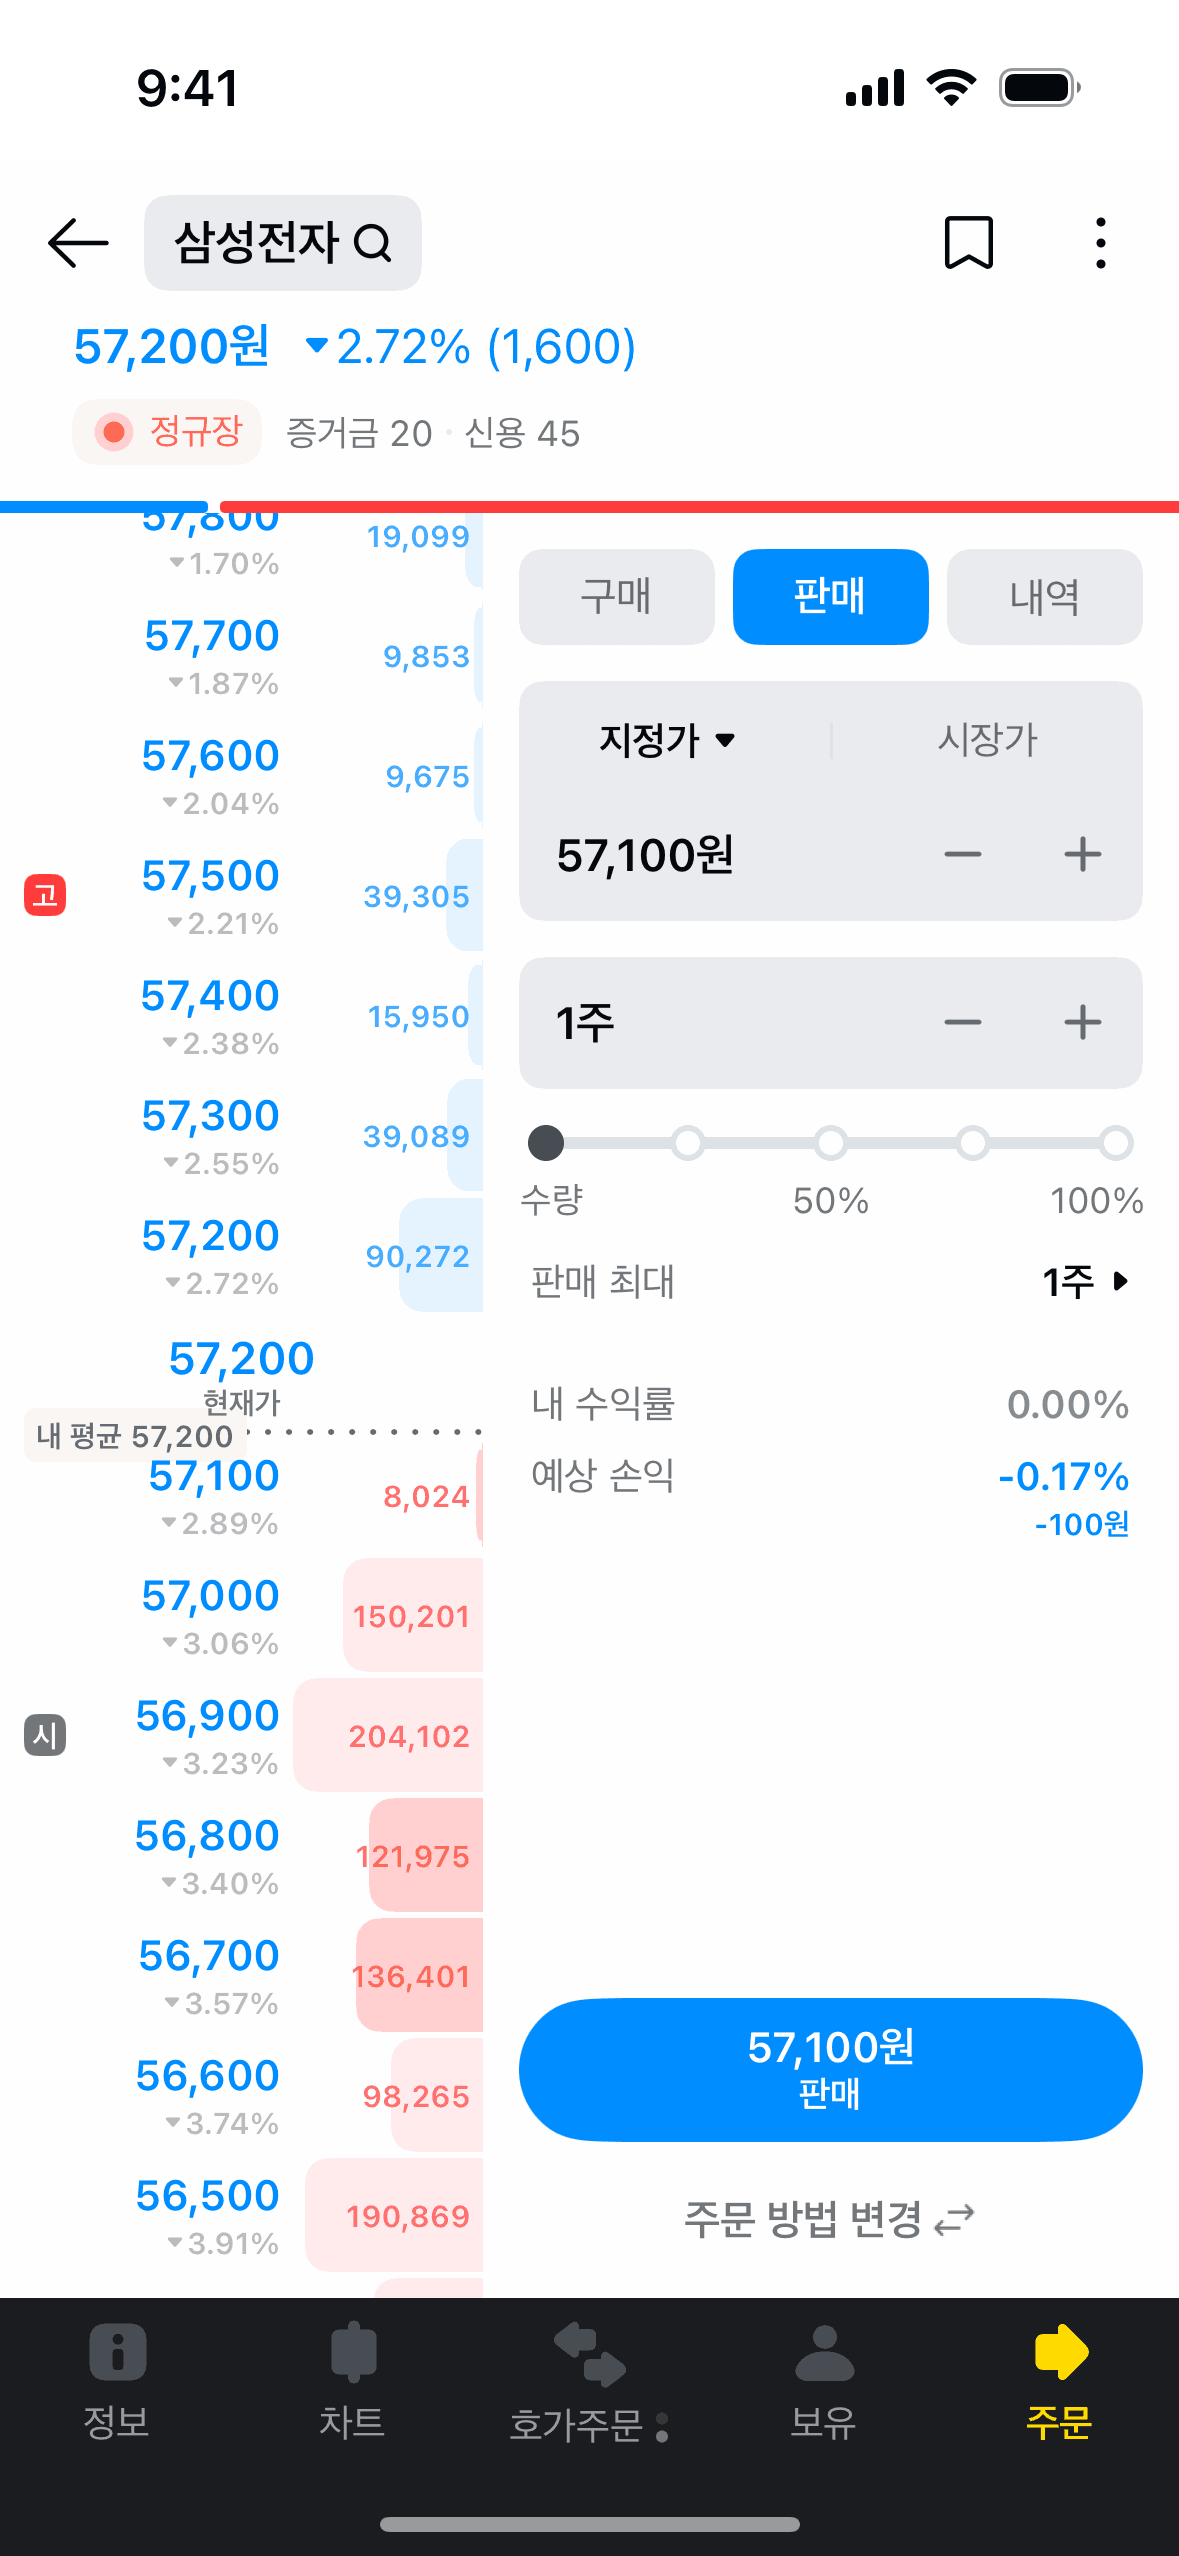Tap the back arrow icon

[x=78, y=243]
